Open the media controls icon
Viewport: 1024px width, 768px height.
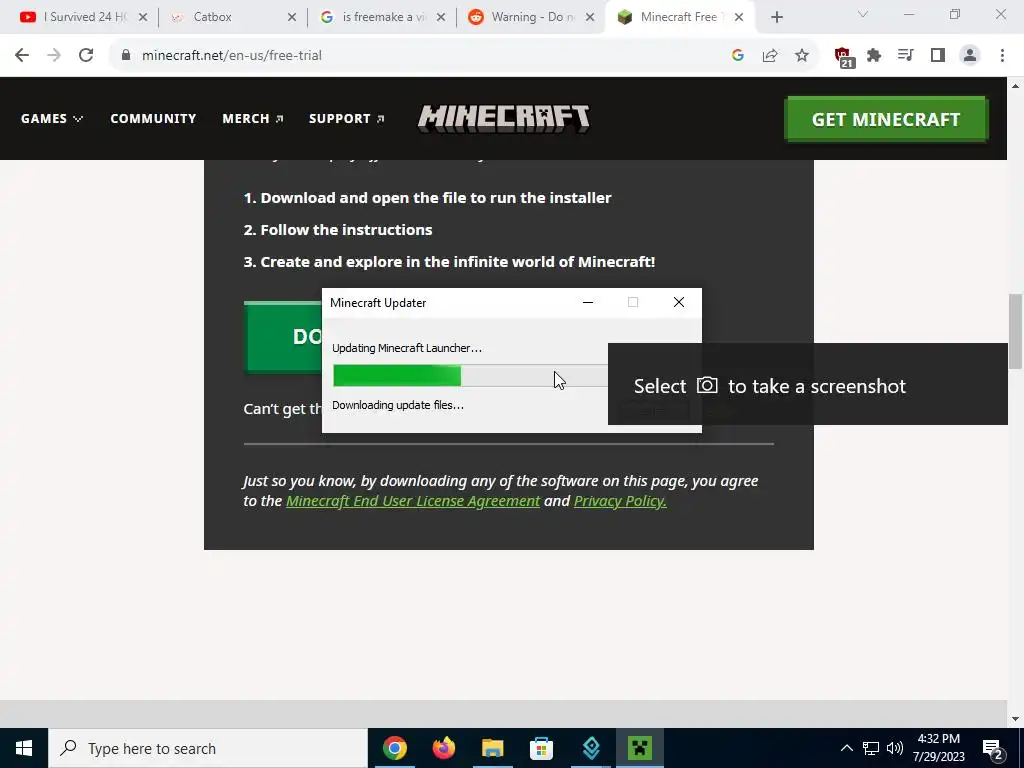[906, 56]
